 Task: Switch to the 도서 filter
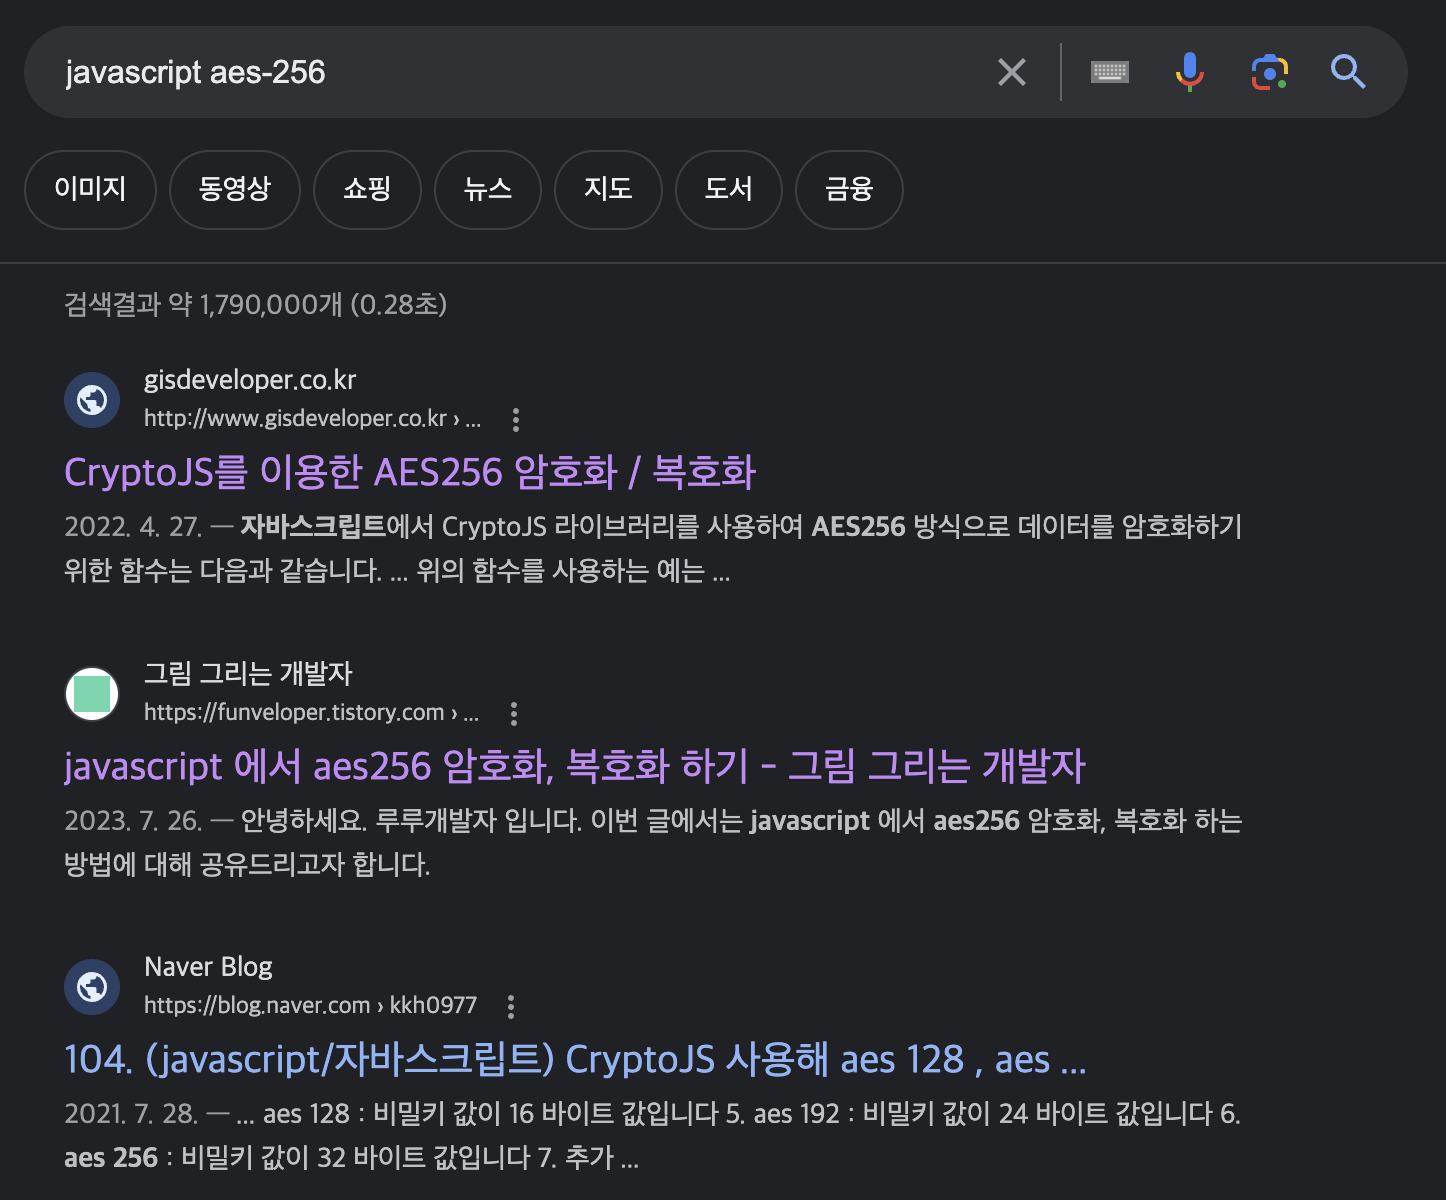tap(728, 190)
